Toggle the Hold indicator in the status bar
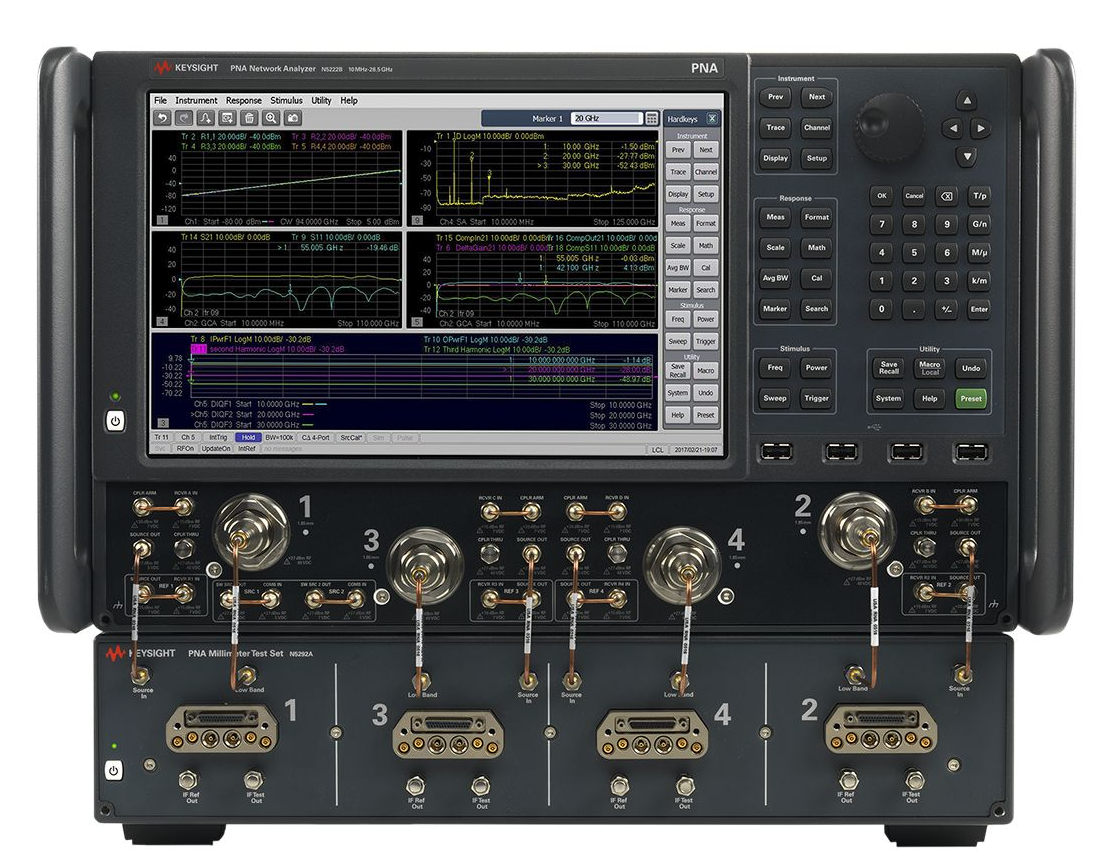 pos(247,438)
